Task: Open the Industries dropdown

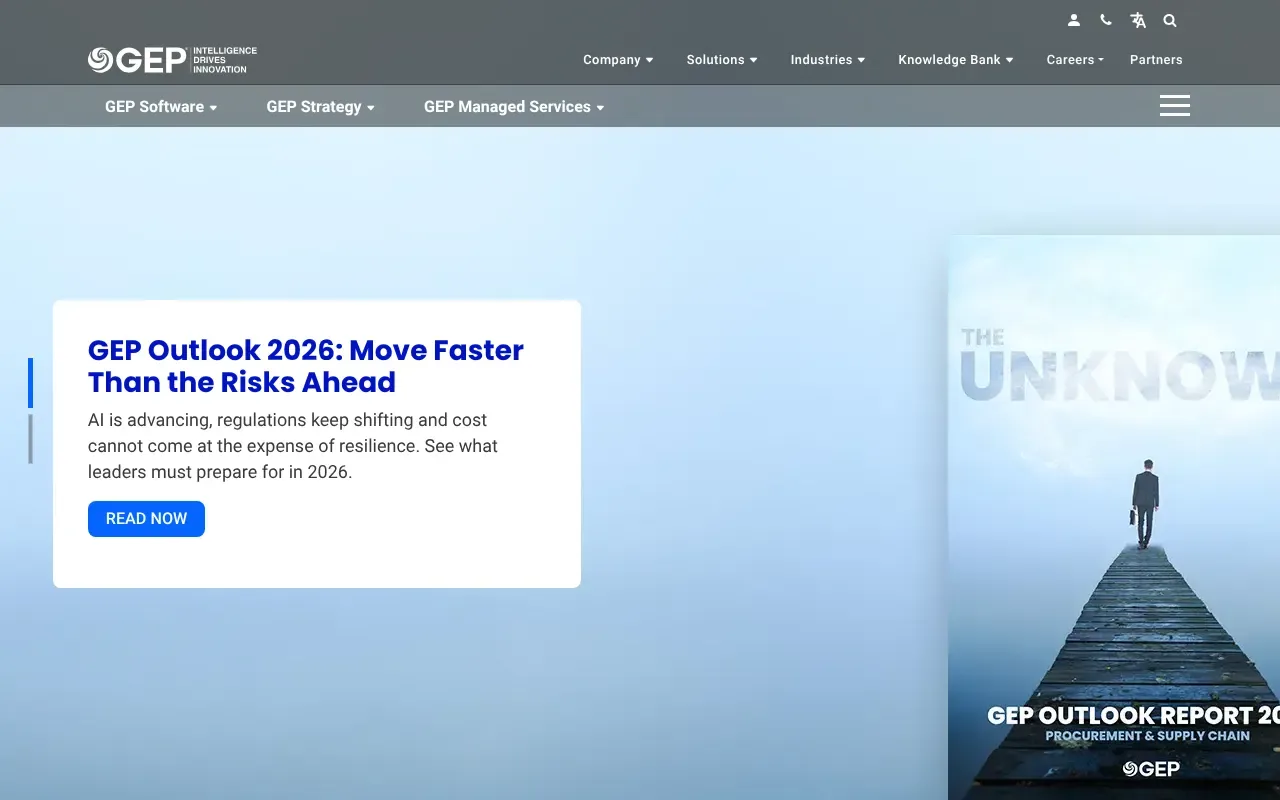Action: tap(827, 60)
